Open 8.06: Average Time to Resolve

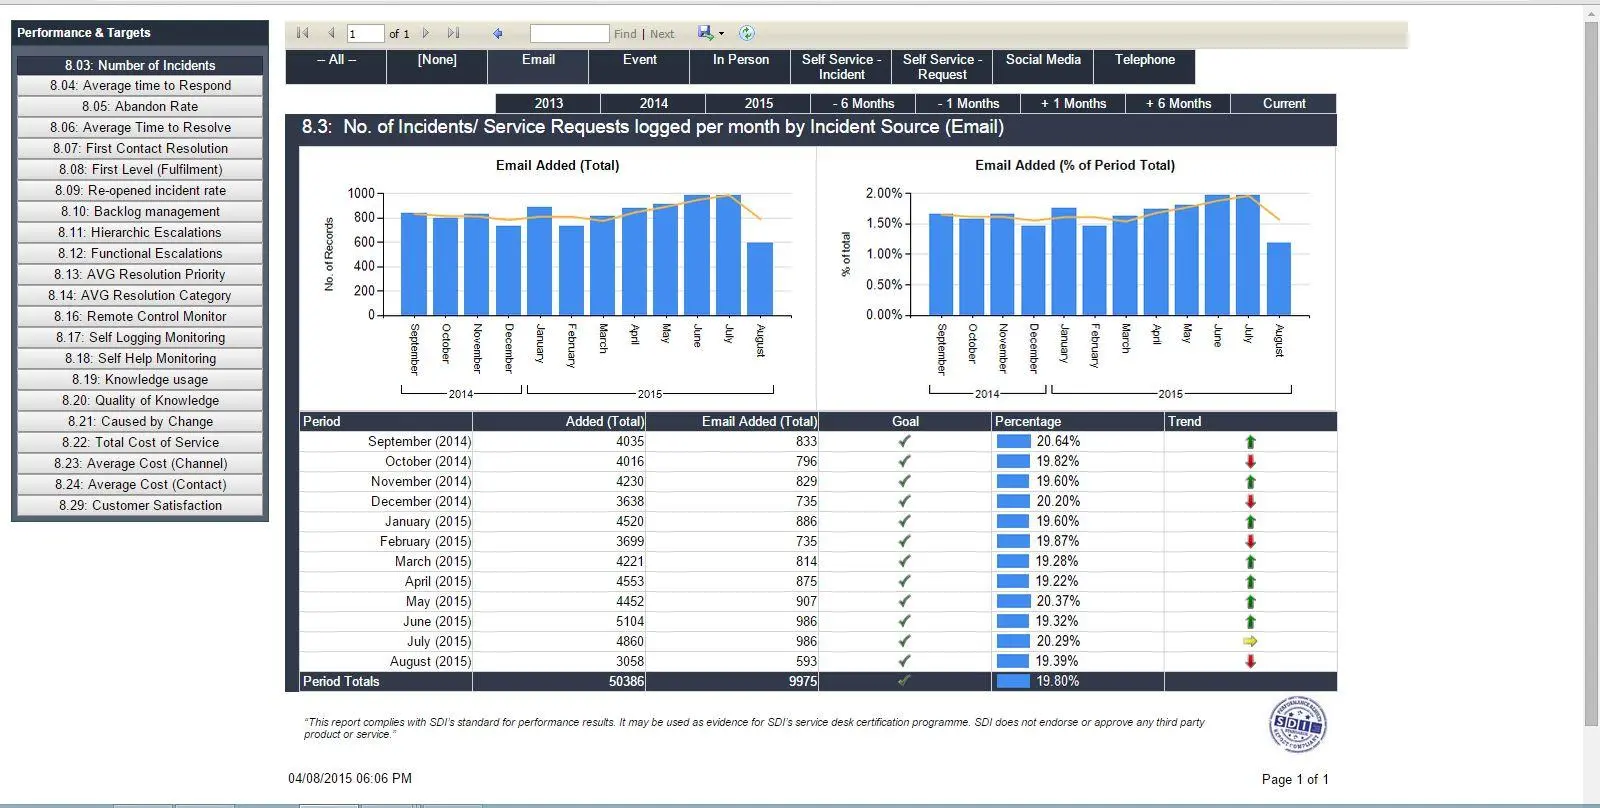(x=140, y=128)
